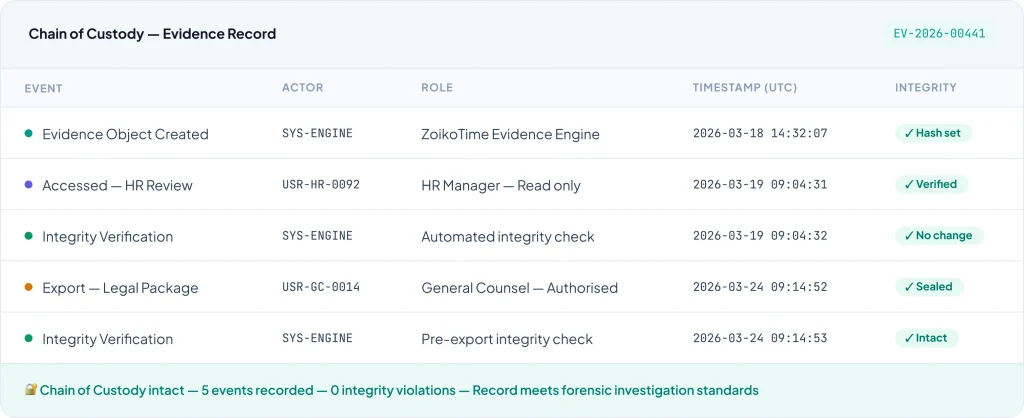Viewport: 1024px width, 418px height.
Task: Click the Sealed integrity badge
Action: coord(928,287)
